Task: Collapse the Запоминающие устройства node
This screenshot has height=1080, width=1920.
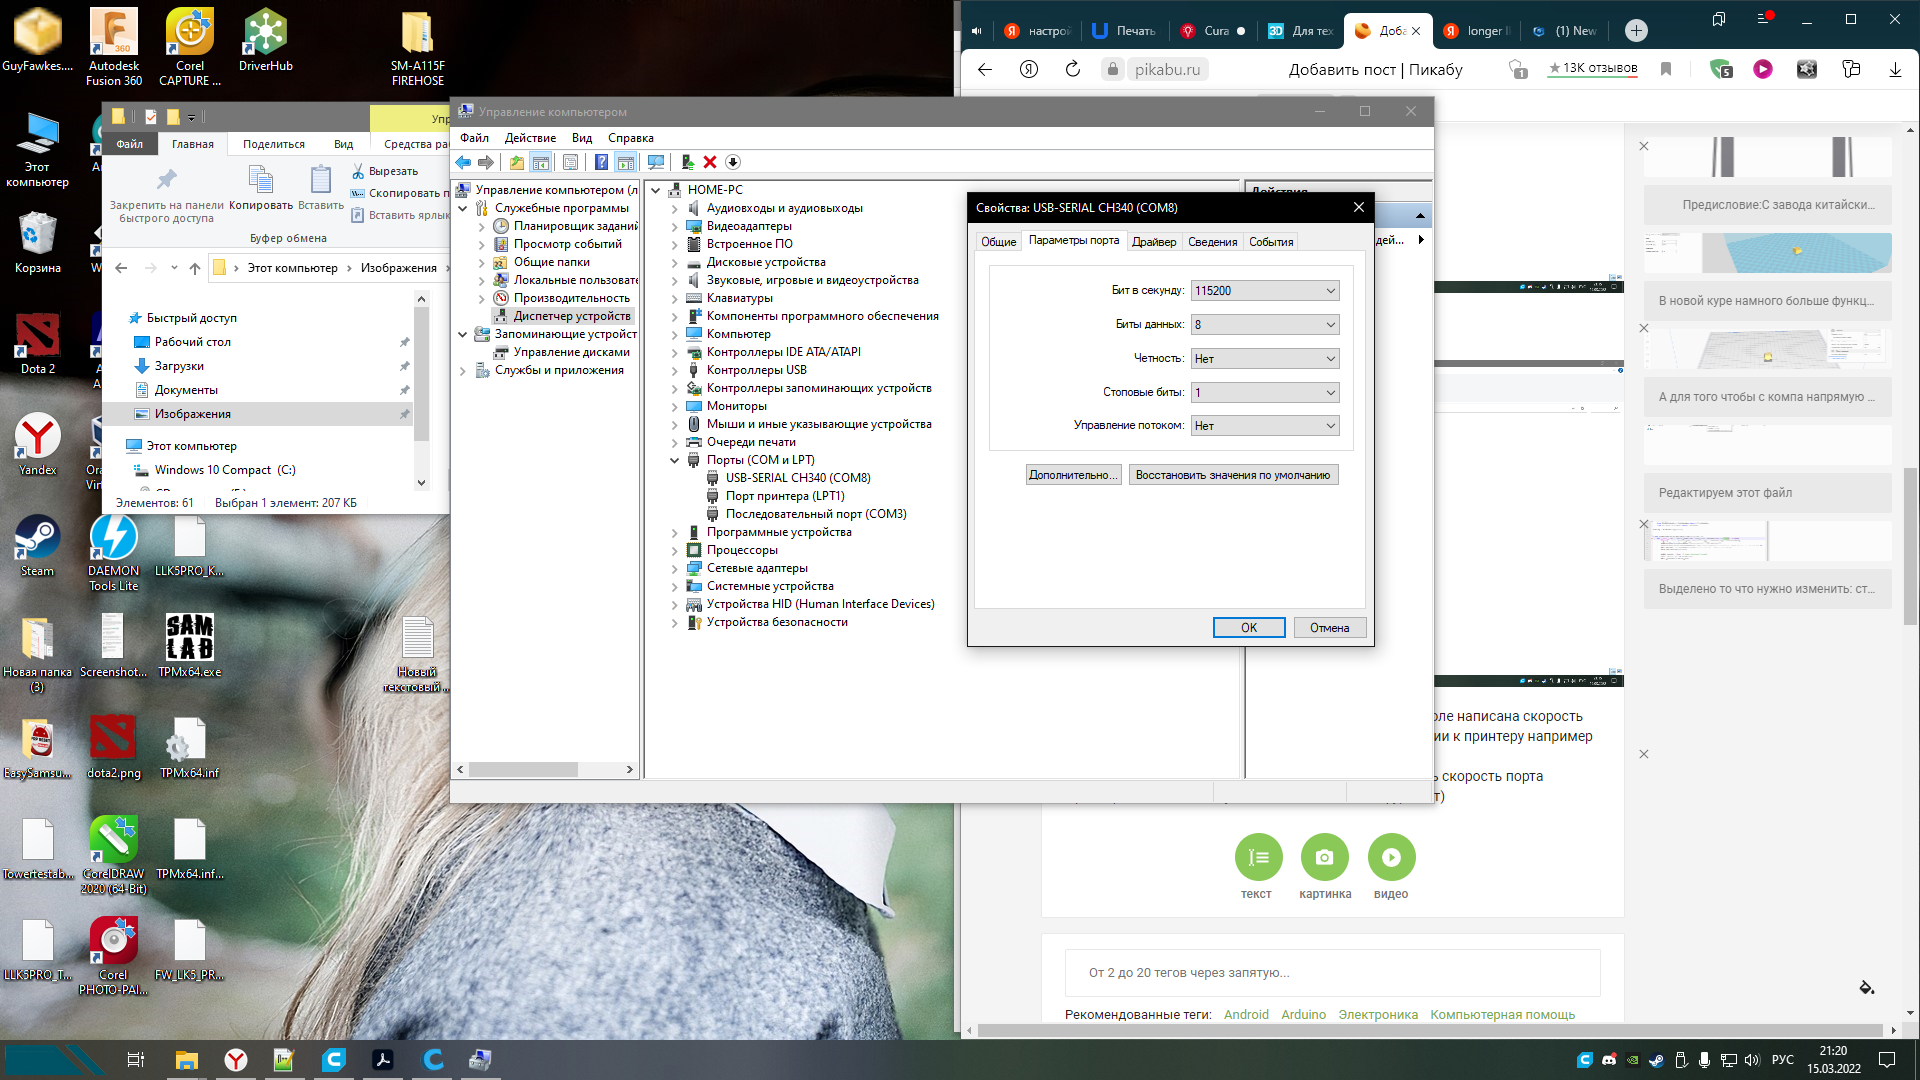Action: pyautogui.click(x=462, y=334)
